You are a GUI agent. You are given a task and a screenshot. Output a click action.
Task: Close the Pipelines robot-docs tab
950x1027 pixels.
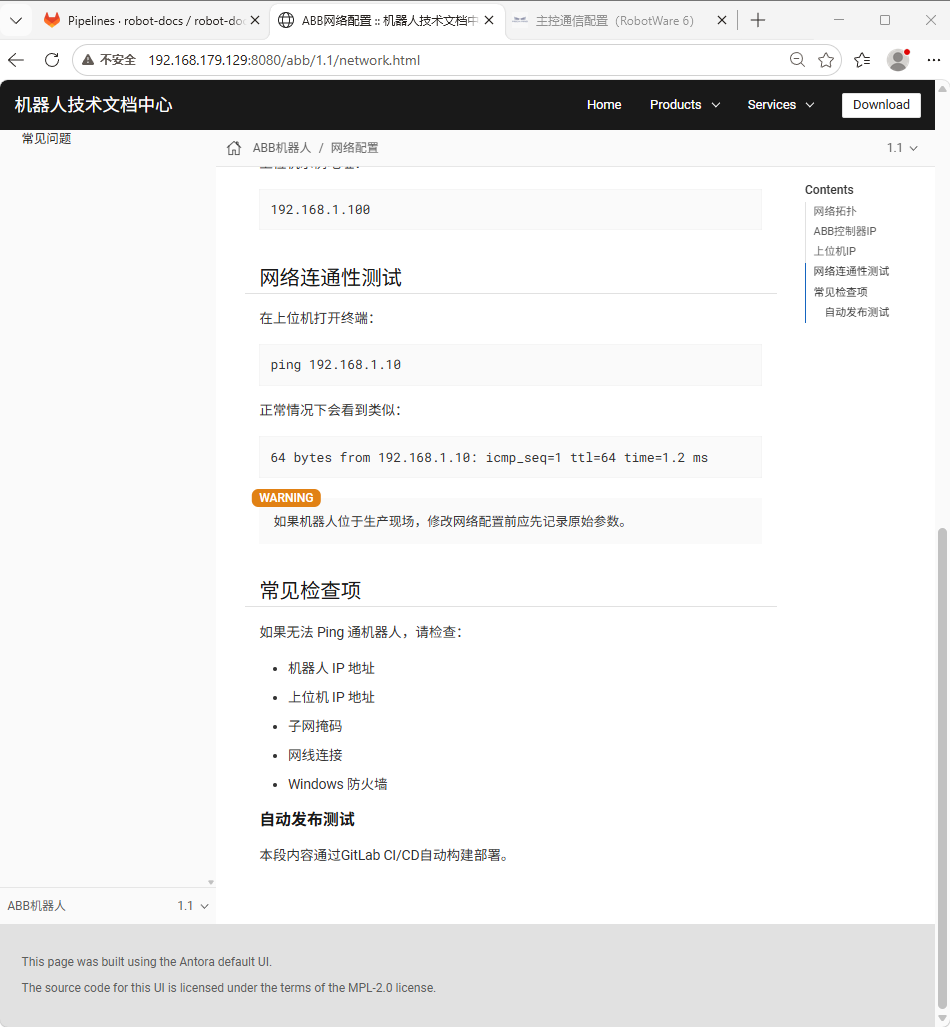[x=255, y=20]
